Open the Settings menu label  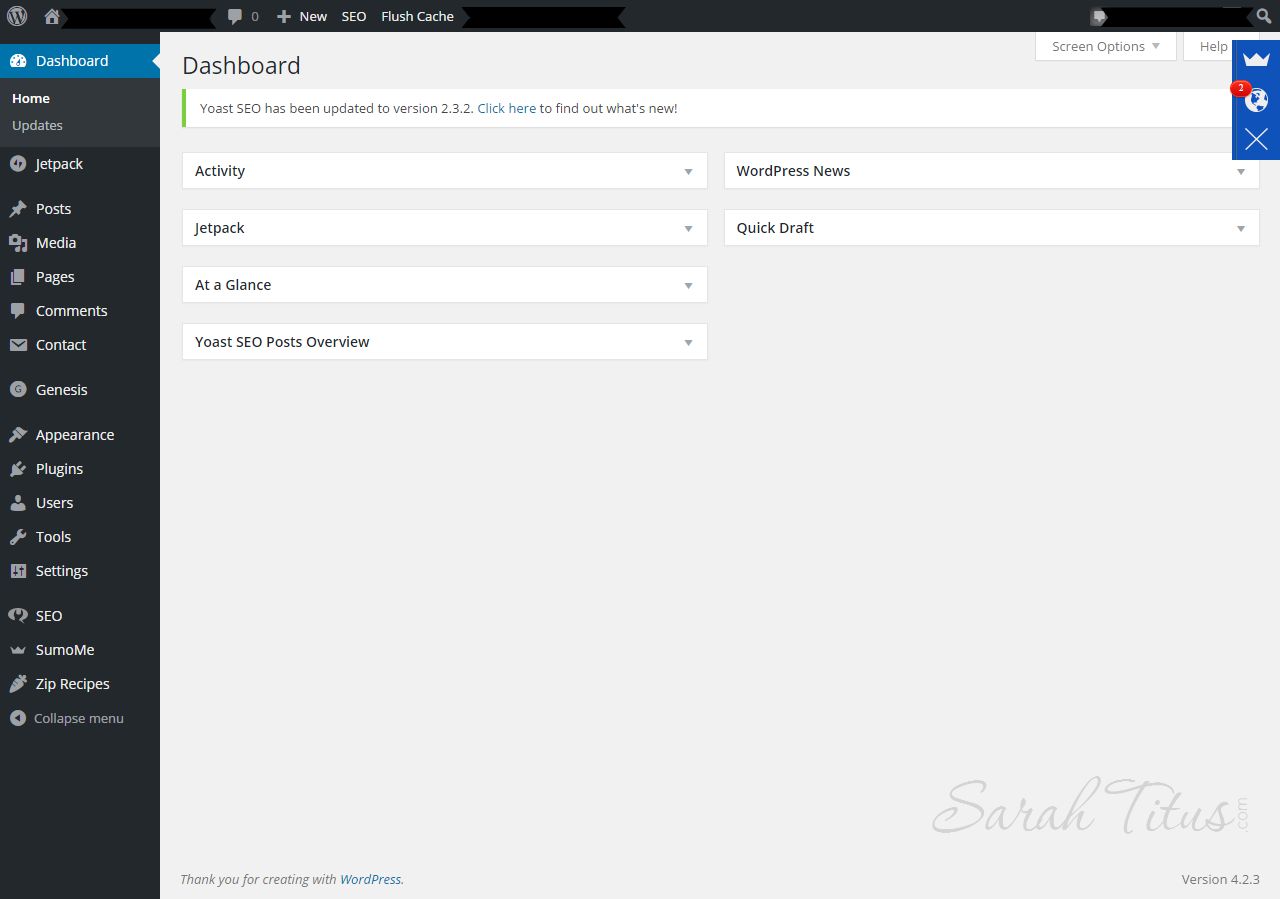(x=62, y=571)
